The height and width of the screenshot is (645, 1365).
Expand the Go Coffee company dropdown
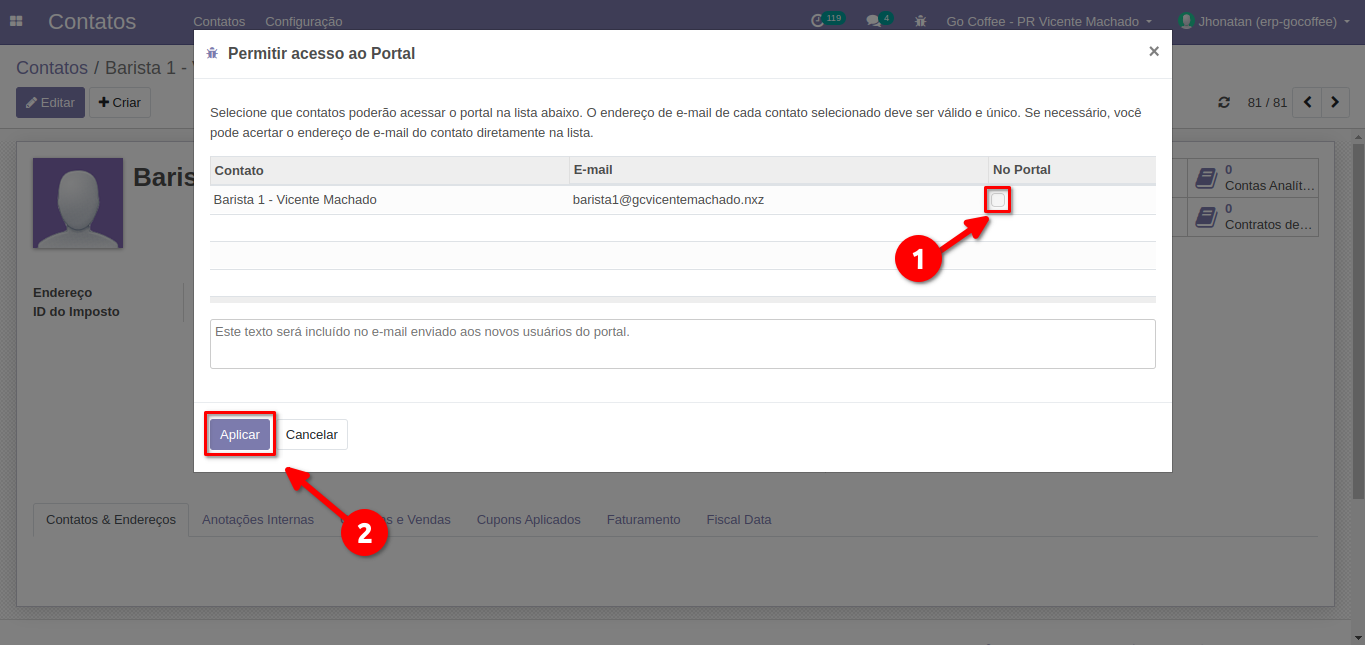pyautogui.click(x=1049, y=21)
